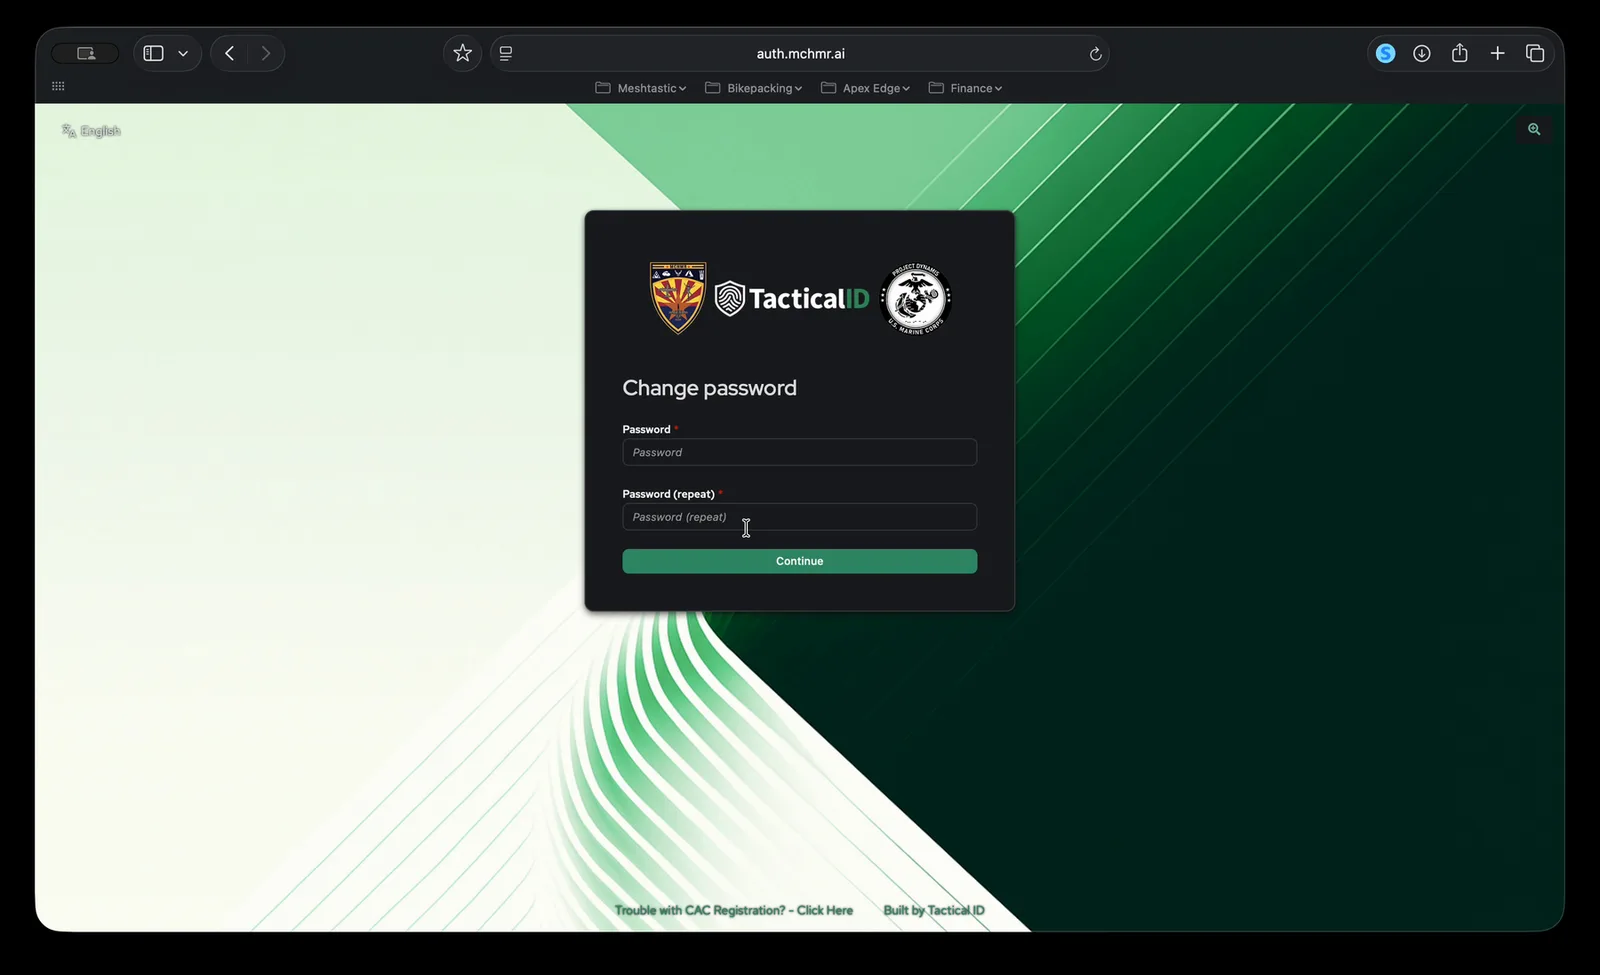Viewport: 1600px width, 975px height.
Task: Click the TacticalID logo
Action: [792, 298]
